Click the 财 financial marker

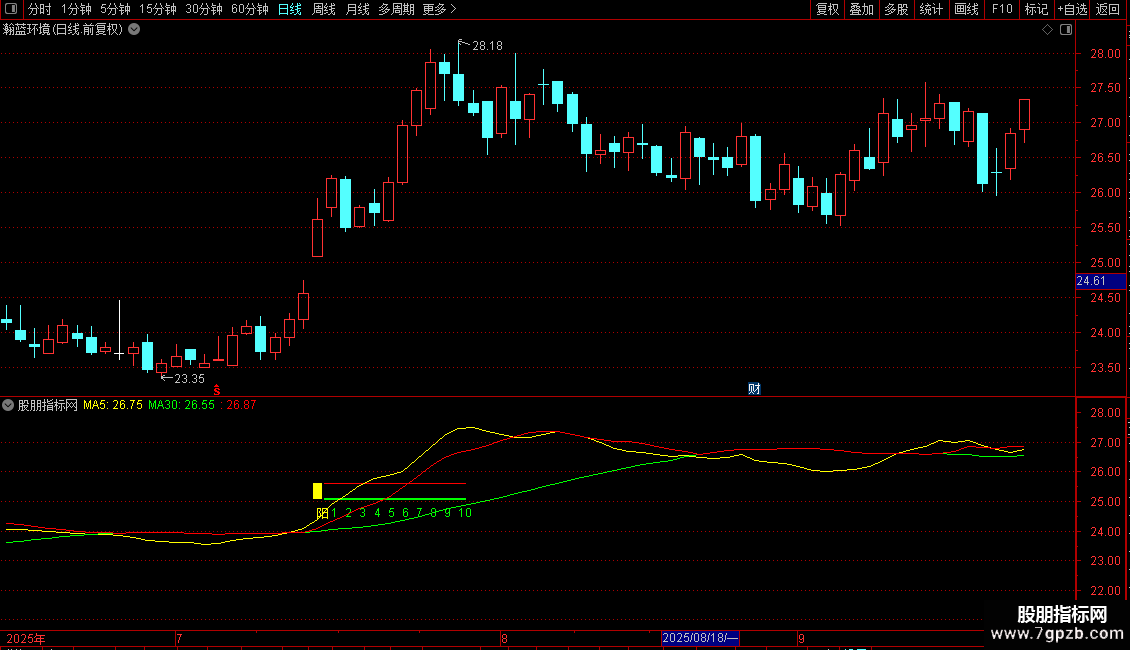754,388
